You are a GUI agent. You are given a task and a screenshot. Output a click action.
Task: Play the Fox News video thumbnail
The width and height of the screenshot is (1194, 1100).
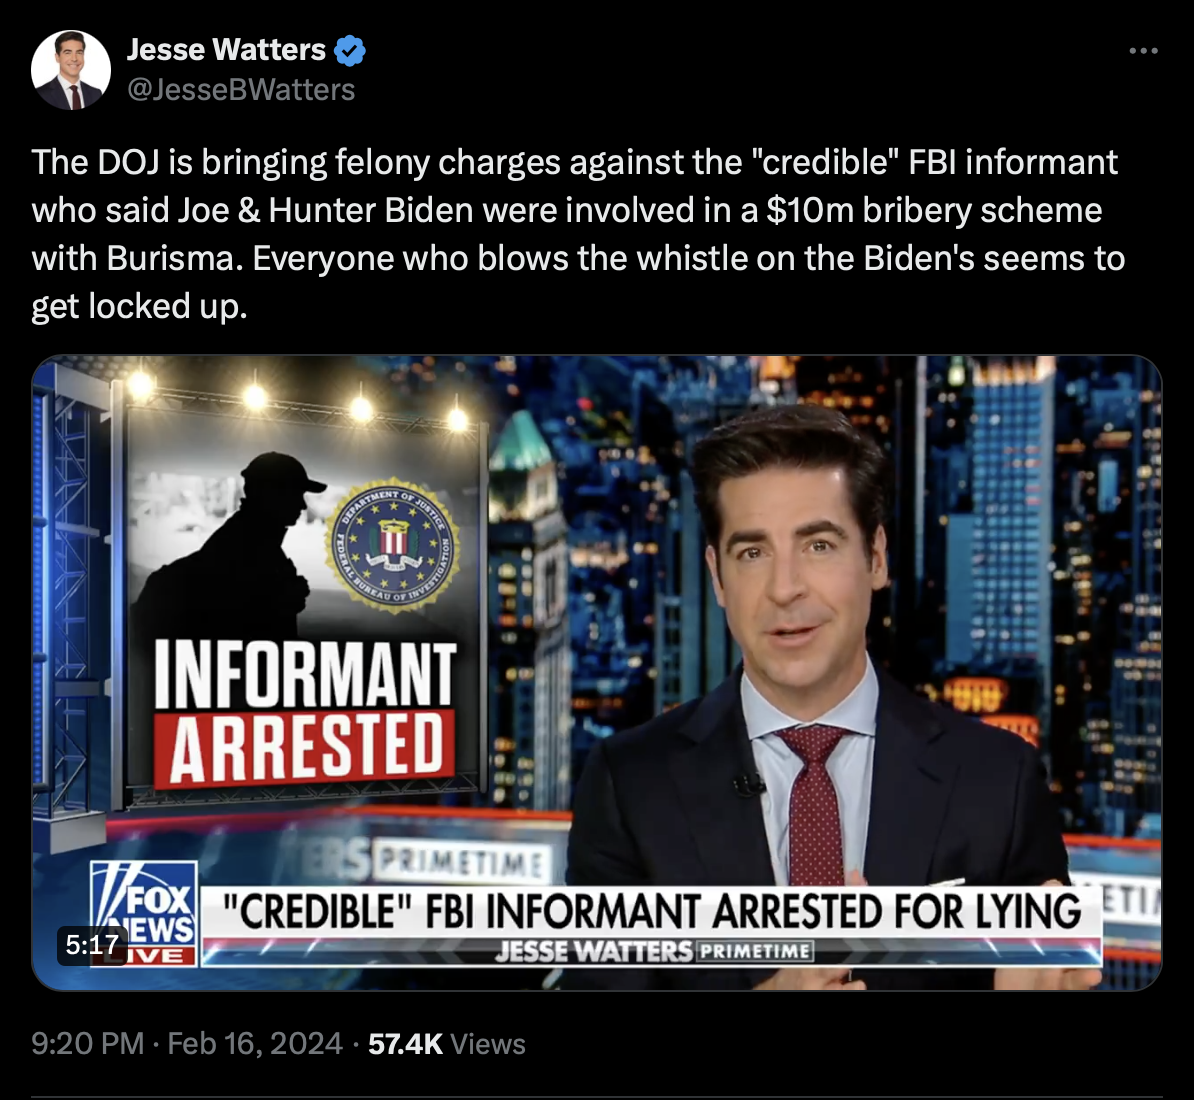point(597,673)
